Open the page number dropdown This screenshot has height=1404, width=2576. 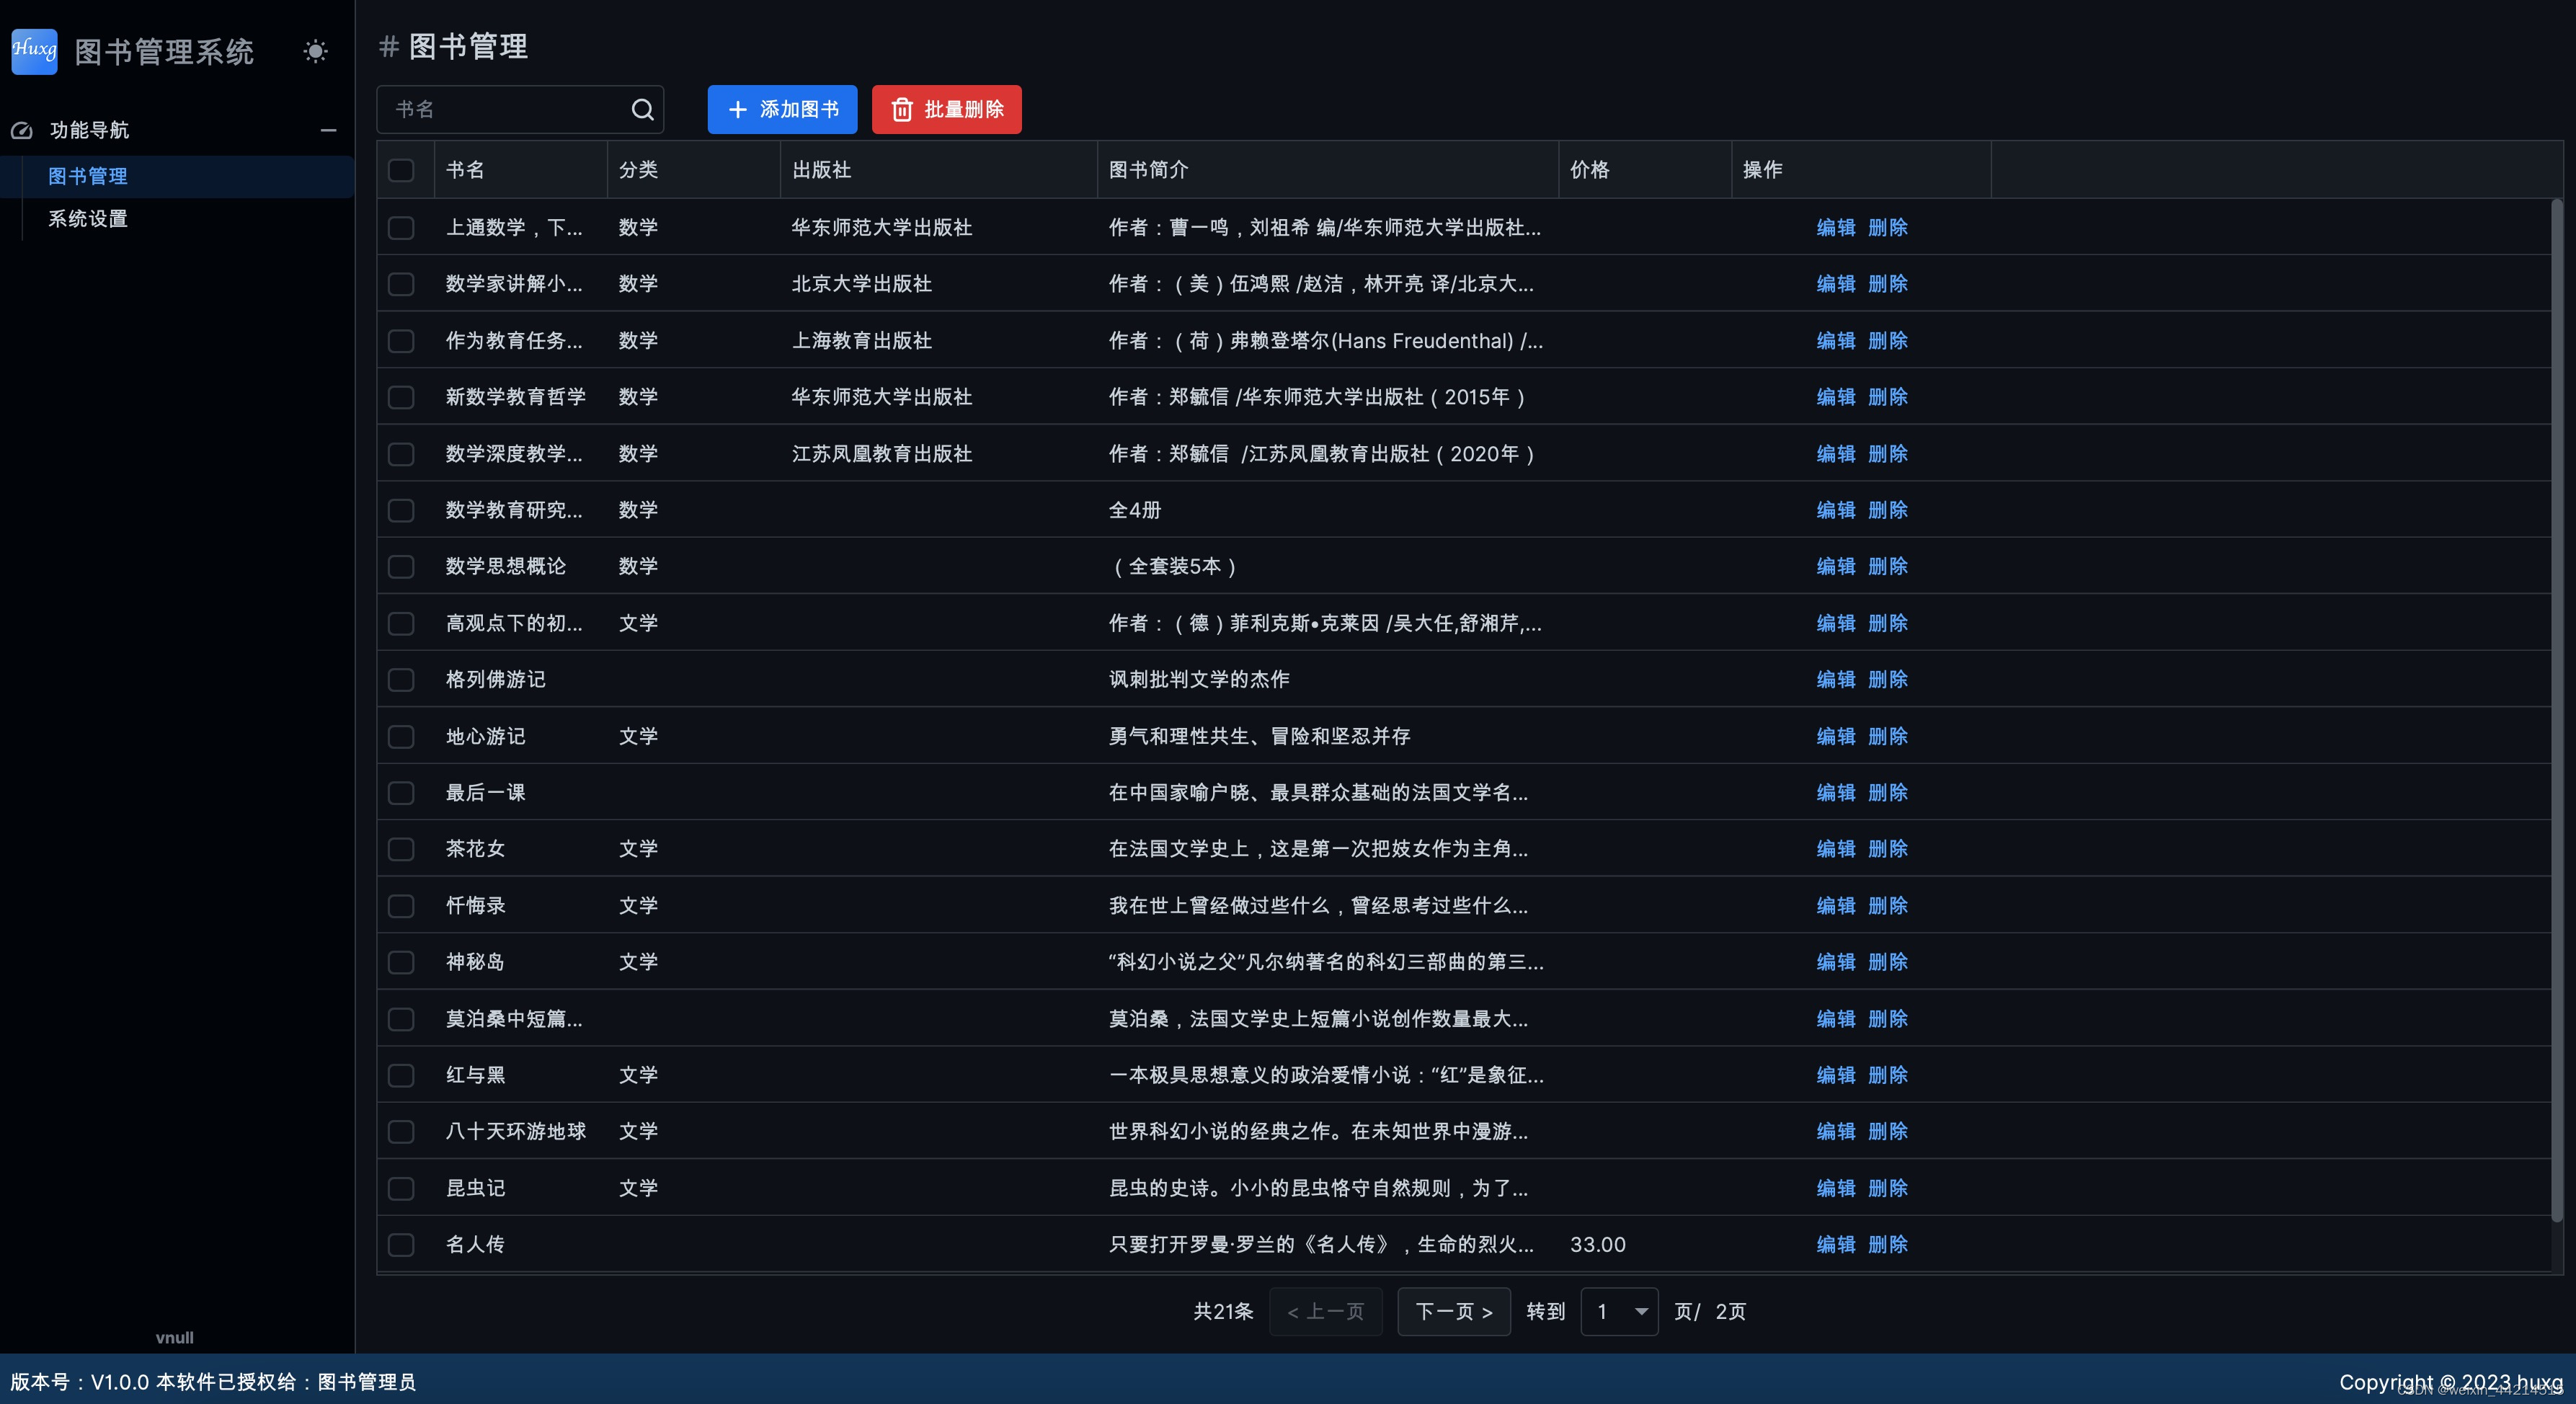(x=1618, y=1311)
